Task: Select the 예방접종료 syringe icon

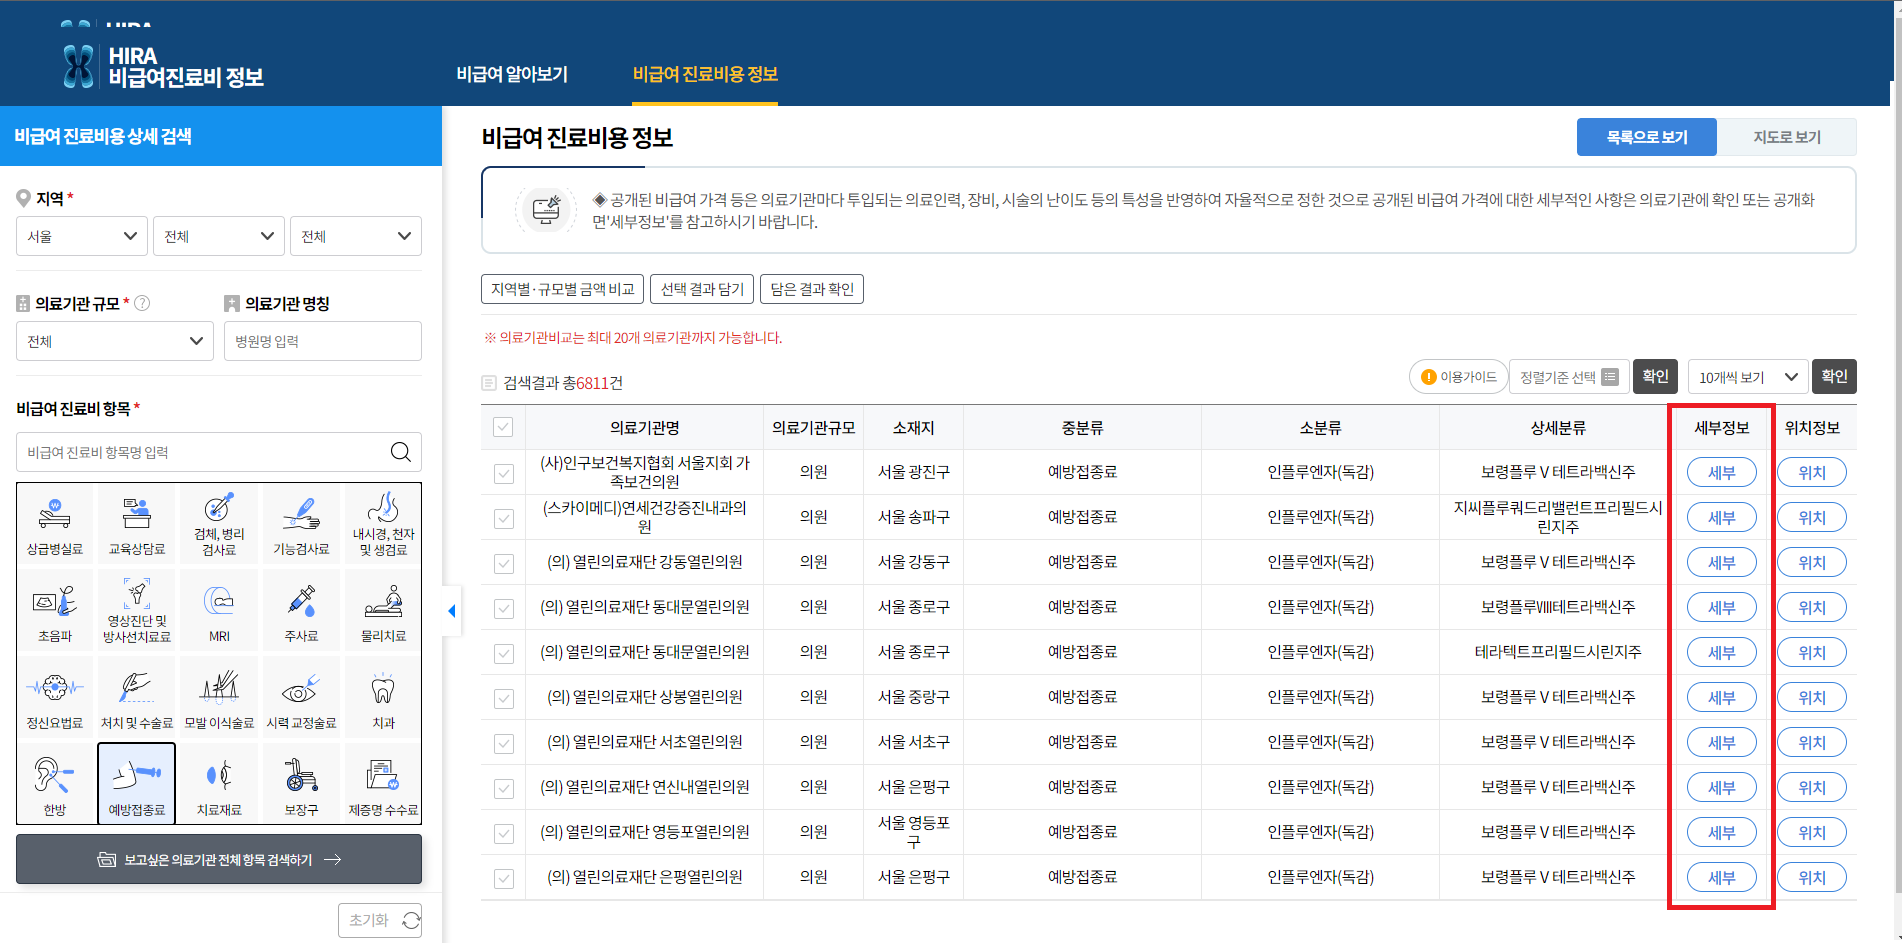Action: (137, 785)
